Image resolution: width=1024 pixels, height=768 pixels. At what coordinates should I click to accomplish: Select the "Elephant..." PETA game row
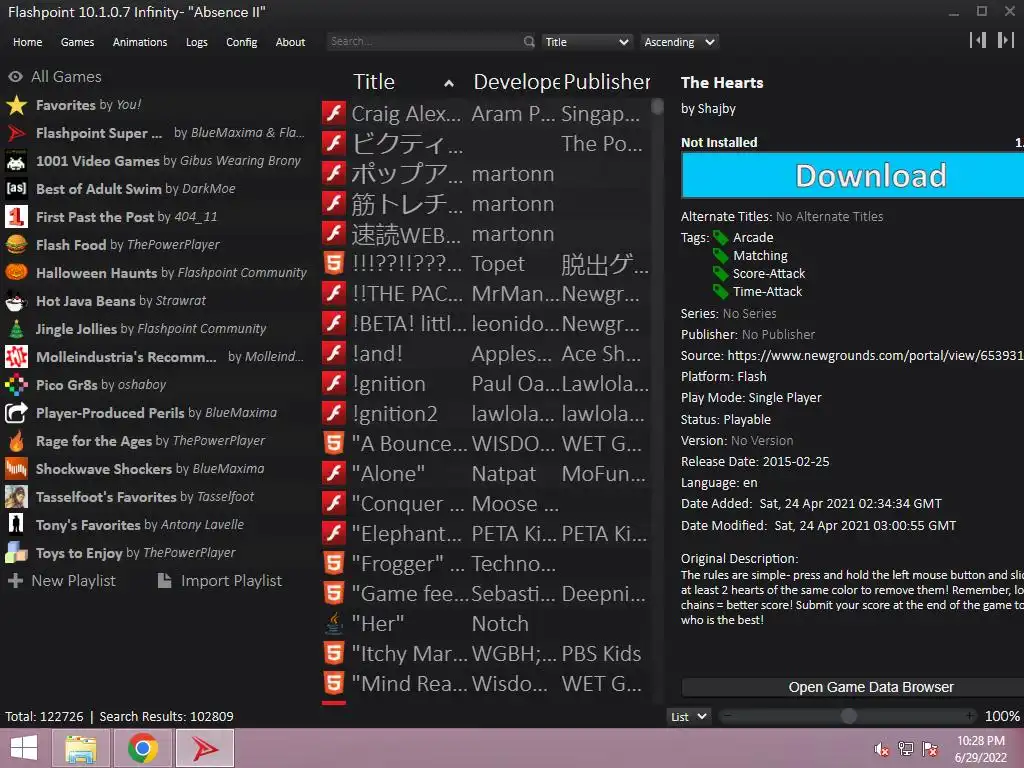click(486, 534)
